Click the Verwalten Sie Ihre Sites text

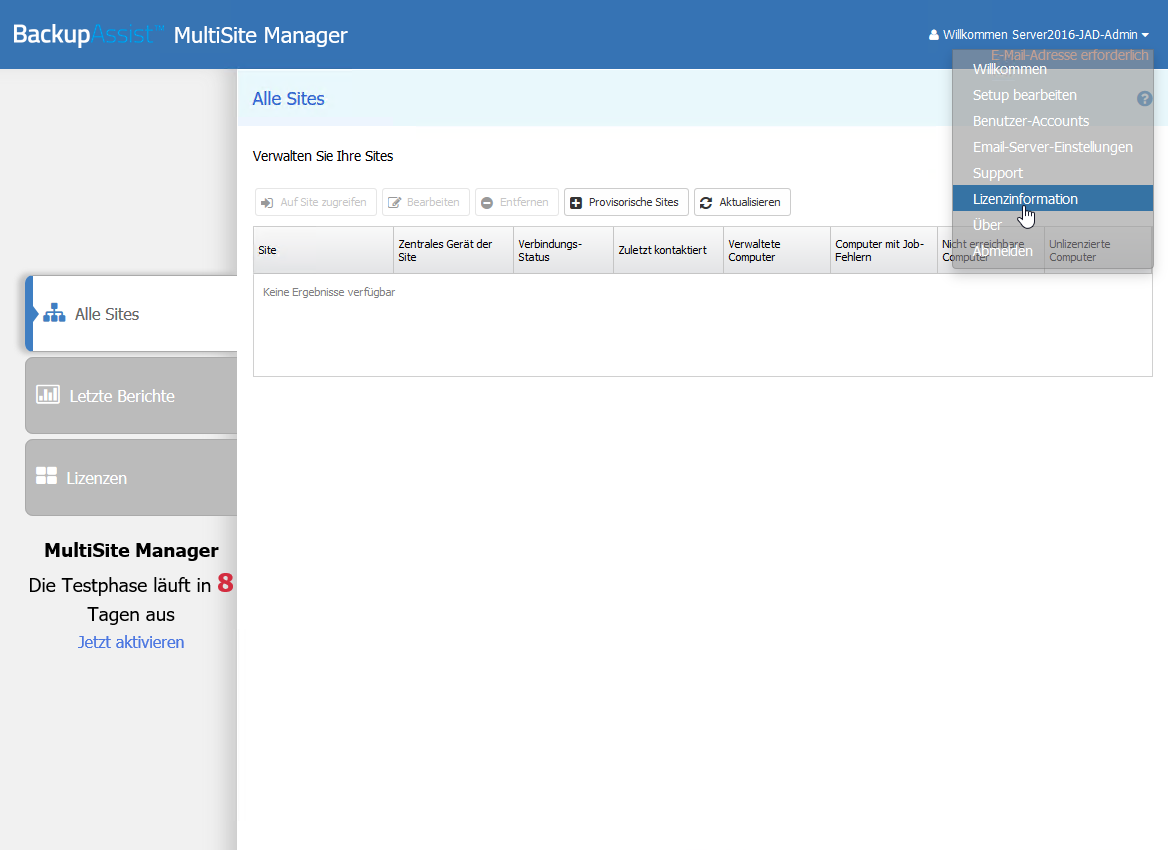[x=323, y=156]
